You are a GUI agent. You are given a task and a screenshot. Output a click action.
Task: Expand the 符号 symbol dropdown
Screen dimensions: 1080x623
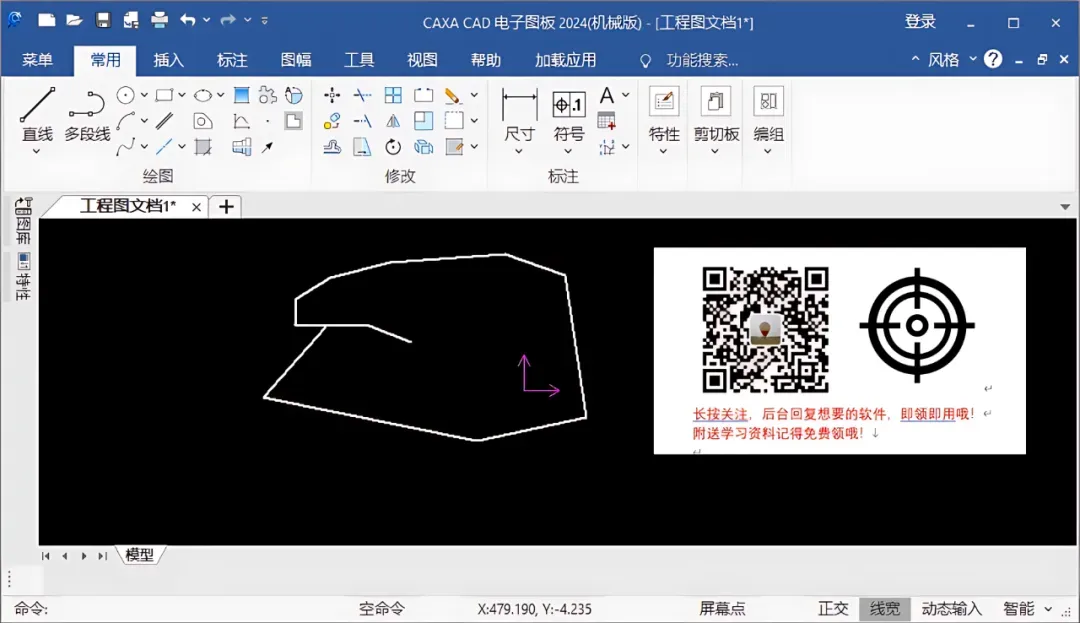[x=568, y=151]
